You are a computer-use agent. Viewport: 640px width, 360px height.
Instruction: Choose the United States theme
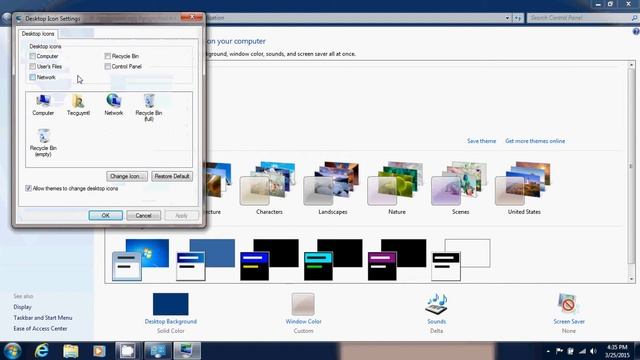coord(524,188)
